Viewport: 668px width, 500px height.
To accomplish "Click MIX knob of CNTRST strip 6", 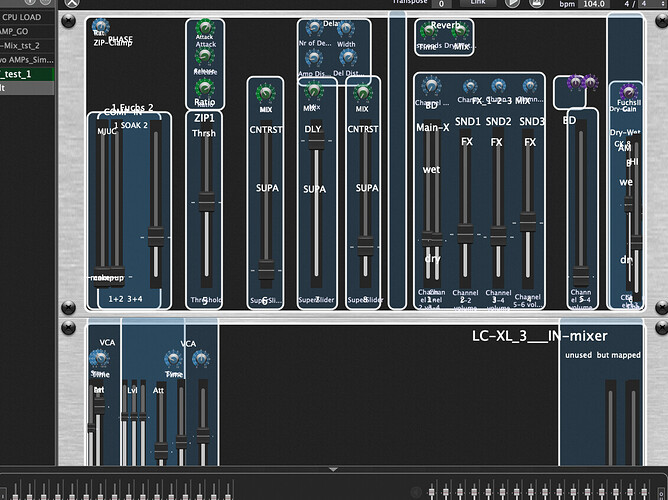I will (x=265, y=93).
